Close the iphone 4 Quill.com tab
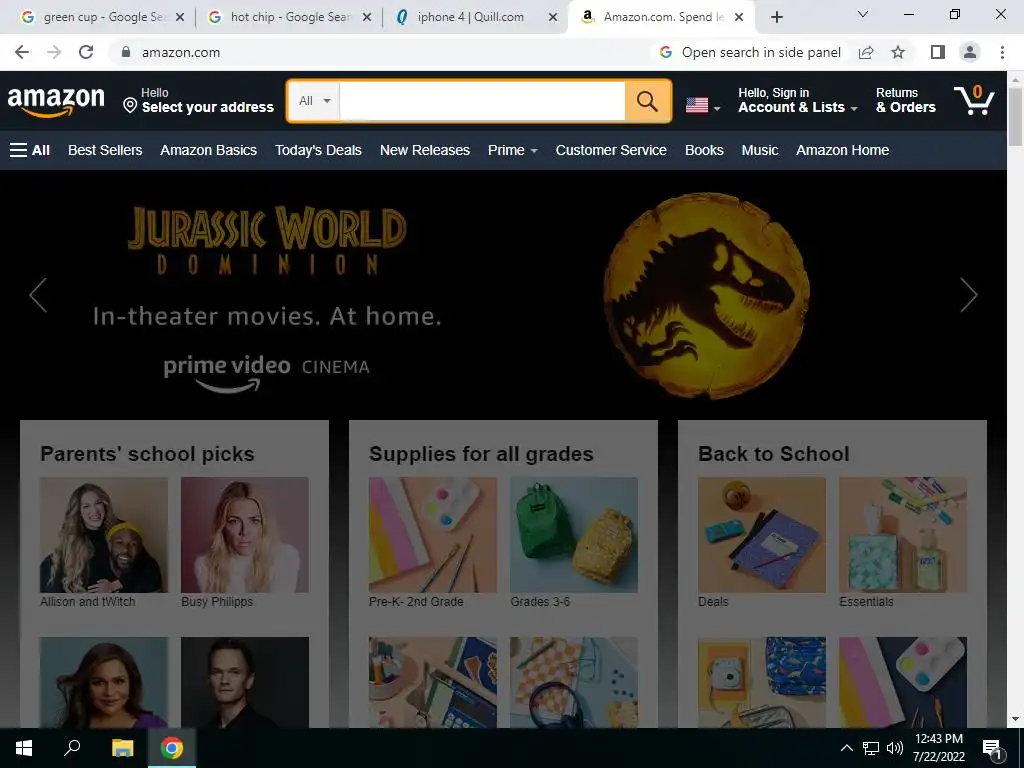The height and width of the screenshot is (768, 1024). (x=553, y=17)
